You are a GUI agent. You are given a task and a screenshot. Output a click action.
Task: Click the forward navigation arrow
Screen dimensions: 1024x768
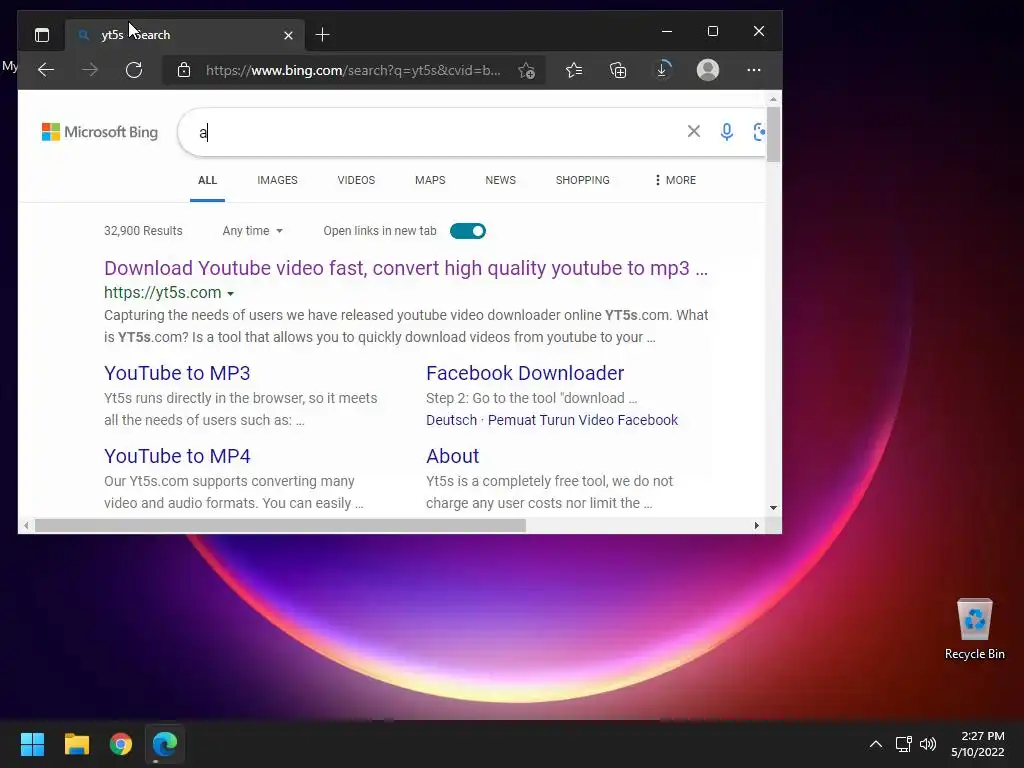point(90,70)
